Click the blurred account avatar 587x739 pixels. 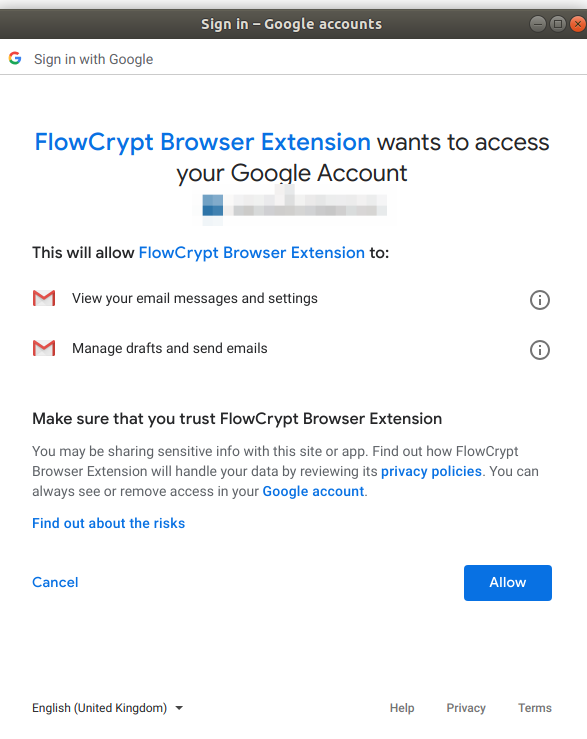coord(213,205)
